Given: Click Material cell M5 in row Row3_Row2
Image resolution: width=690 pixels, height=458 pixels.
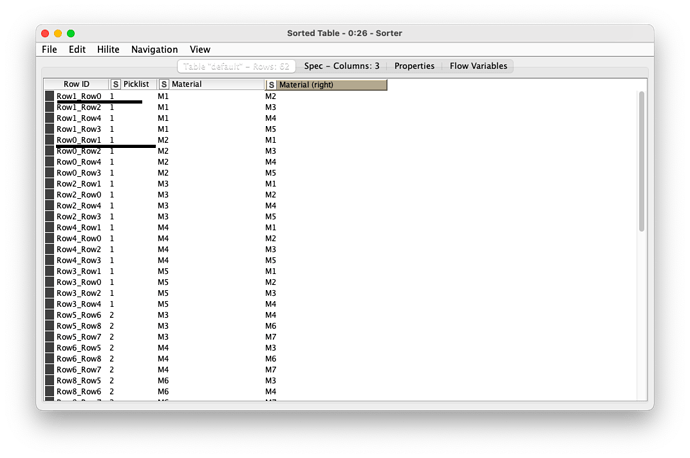Looking at the screenshot, I should click(163, 293).
